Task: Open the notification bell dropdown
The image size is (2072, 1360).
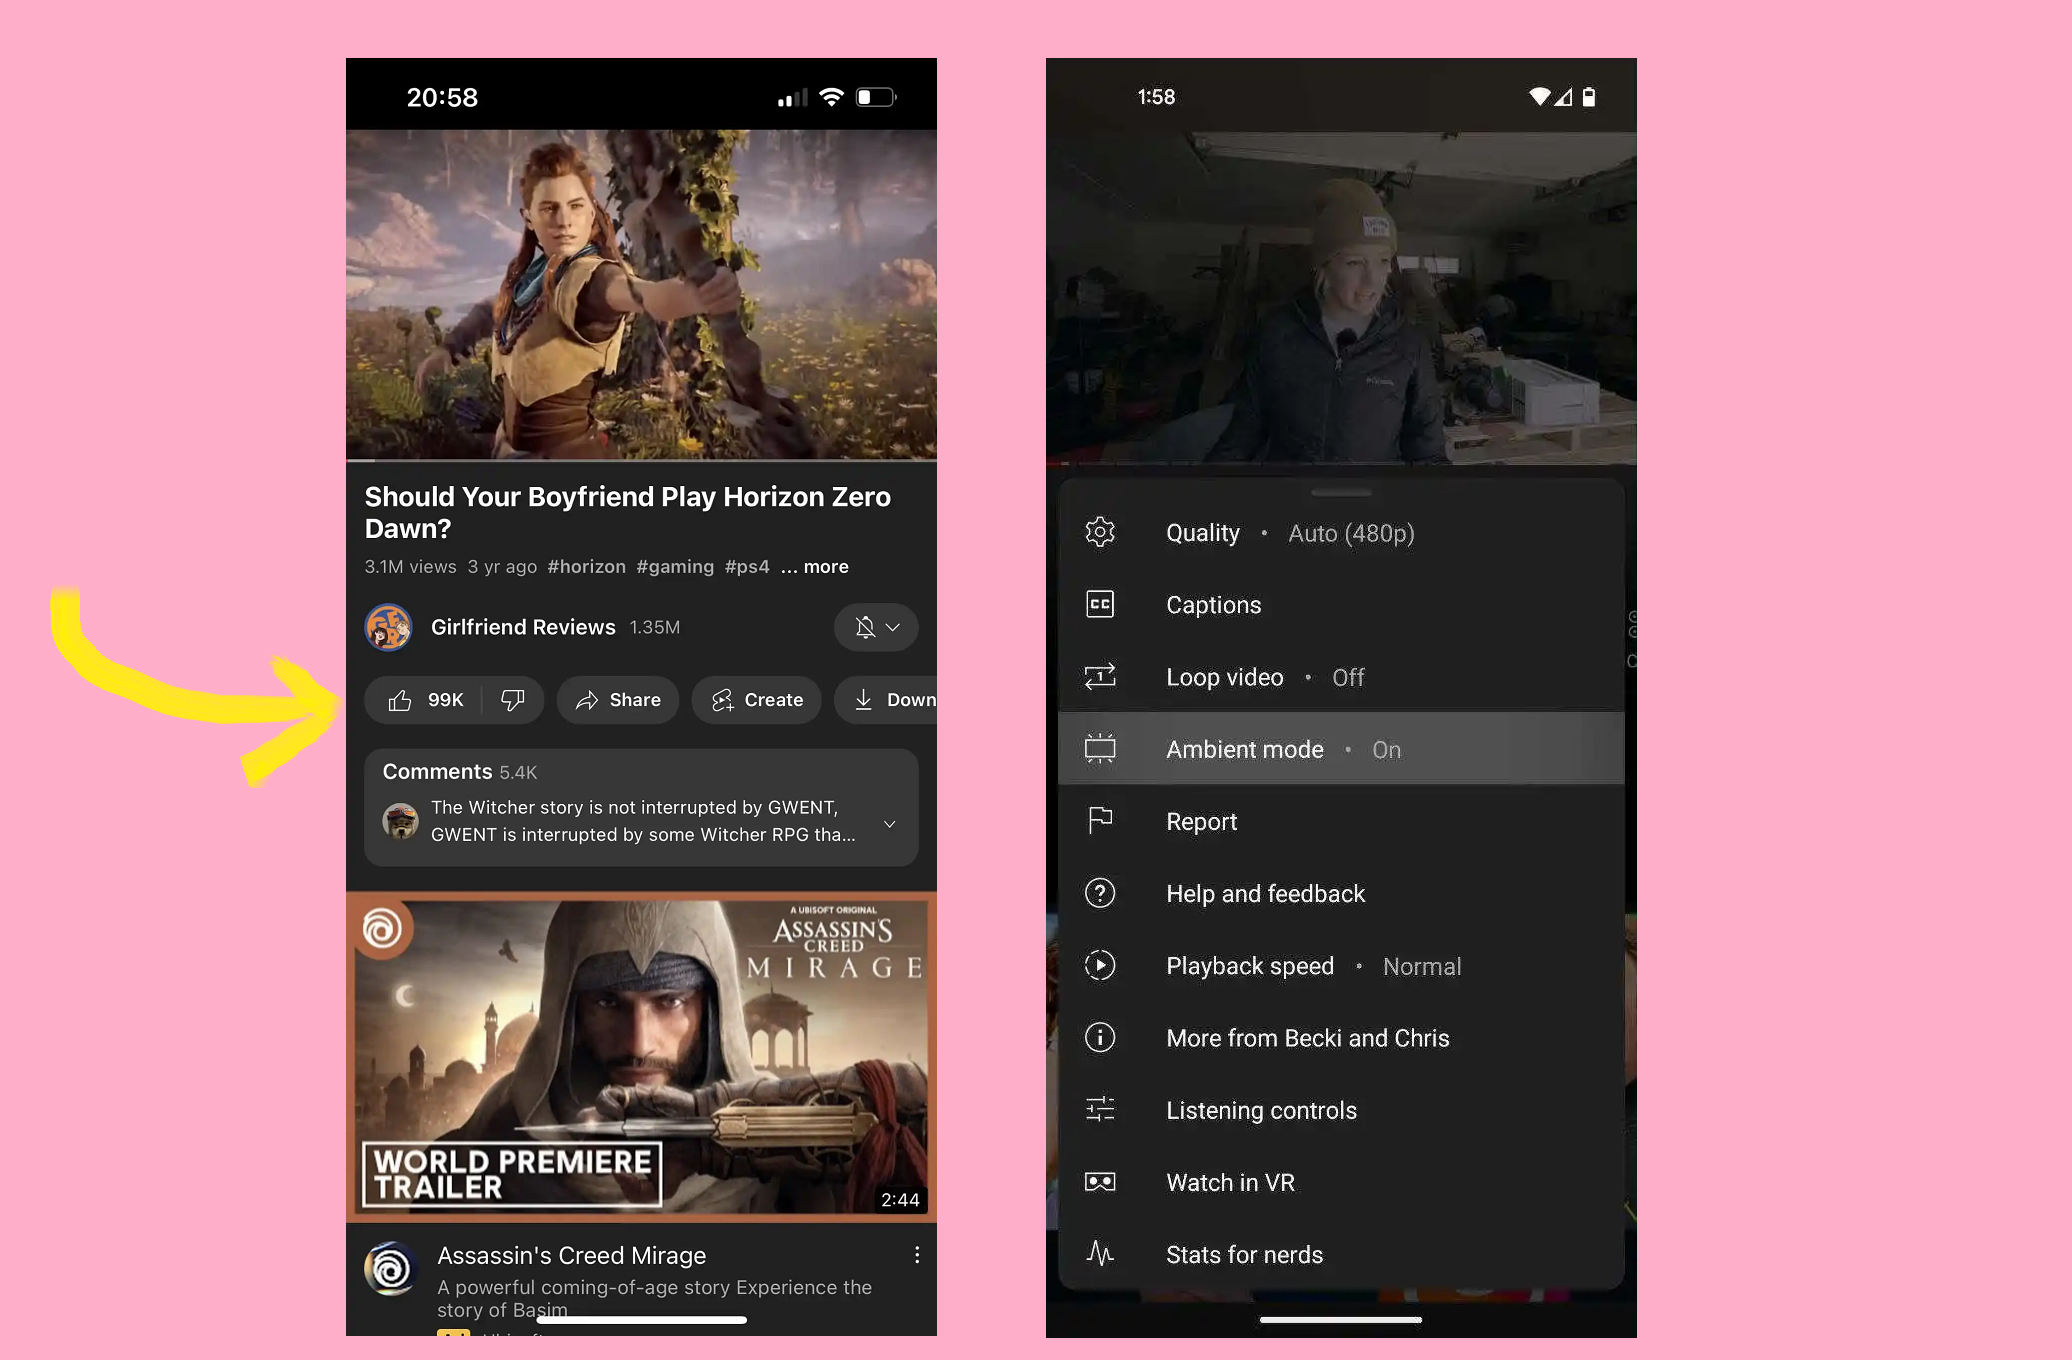Action: pyautogui.click(x=876, y=627)
